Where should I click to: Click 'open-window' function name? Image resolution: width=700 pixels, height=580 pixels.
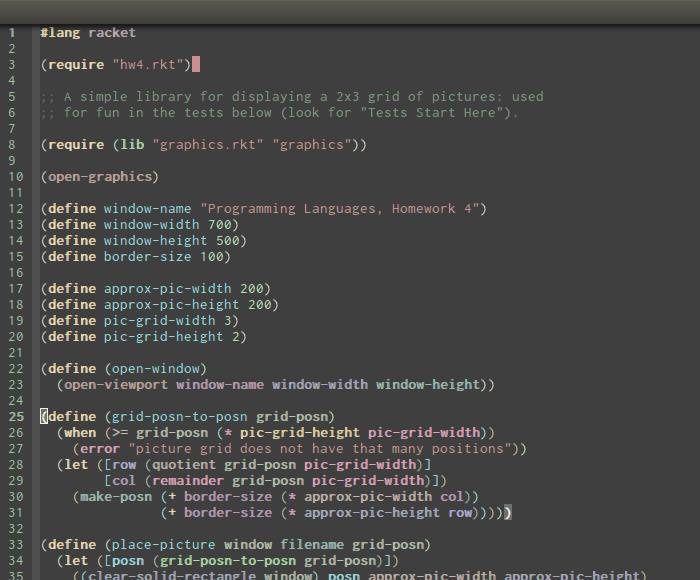coord(156,369)
